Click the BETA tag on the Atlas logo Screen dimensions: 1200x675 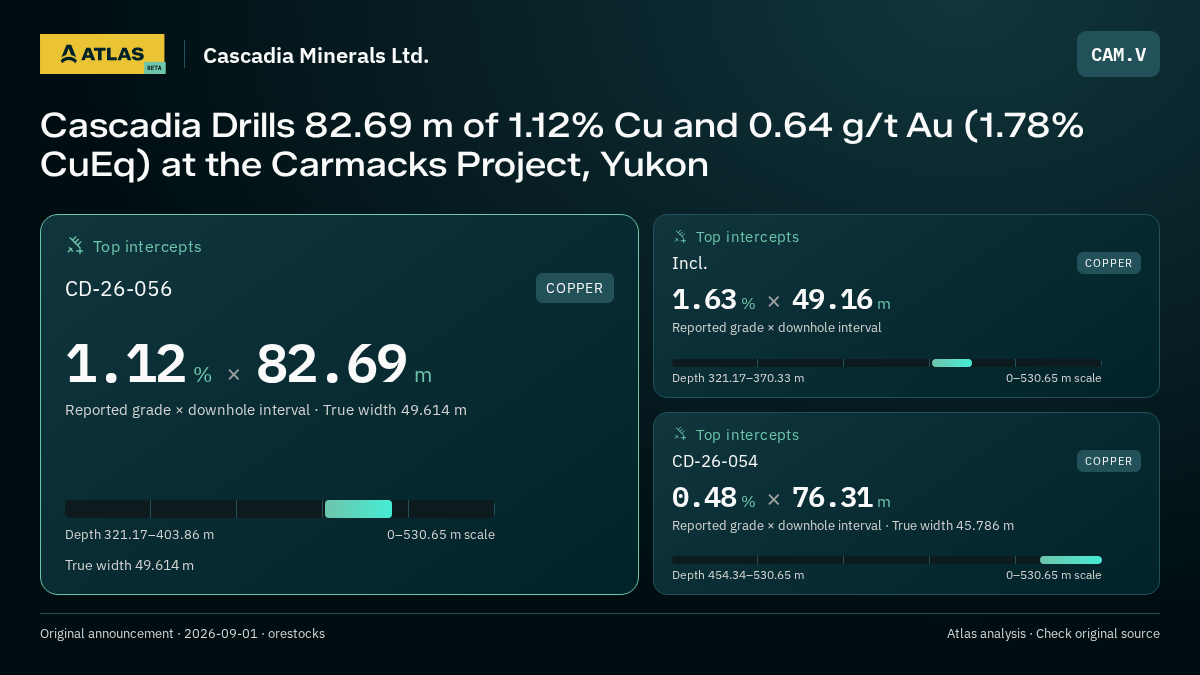(x=154, y=68)
